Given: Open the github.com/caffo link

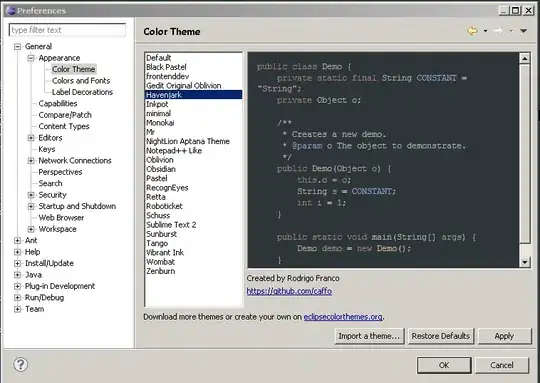Looking at the screenshot, I should point(289,291).
